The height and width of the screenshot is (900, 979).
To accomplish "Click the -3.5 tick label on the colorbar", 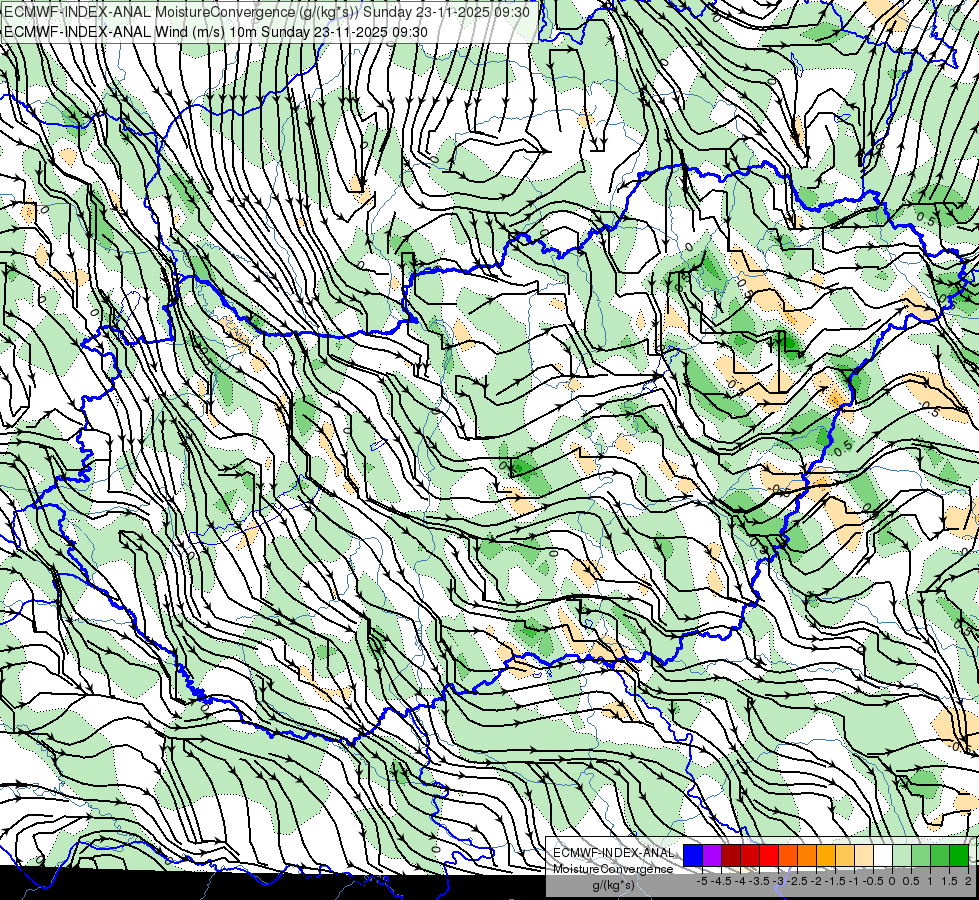I will point(759,881).
